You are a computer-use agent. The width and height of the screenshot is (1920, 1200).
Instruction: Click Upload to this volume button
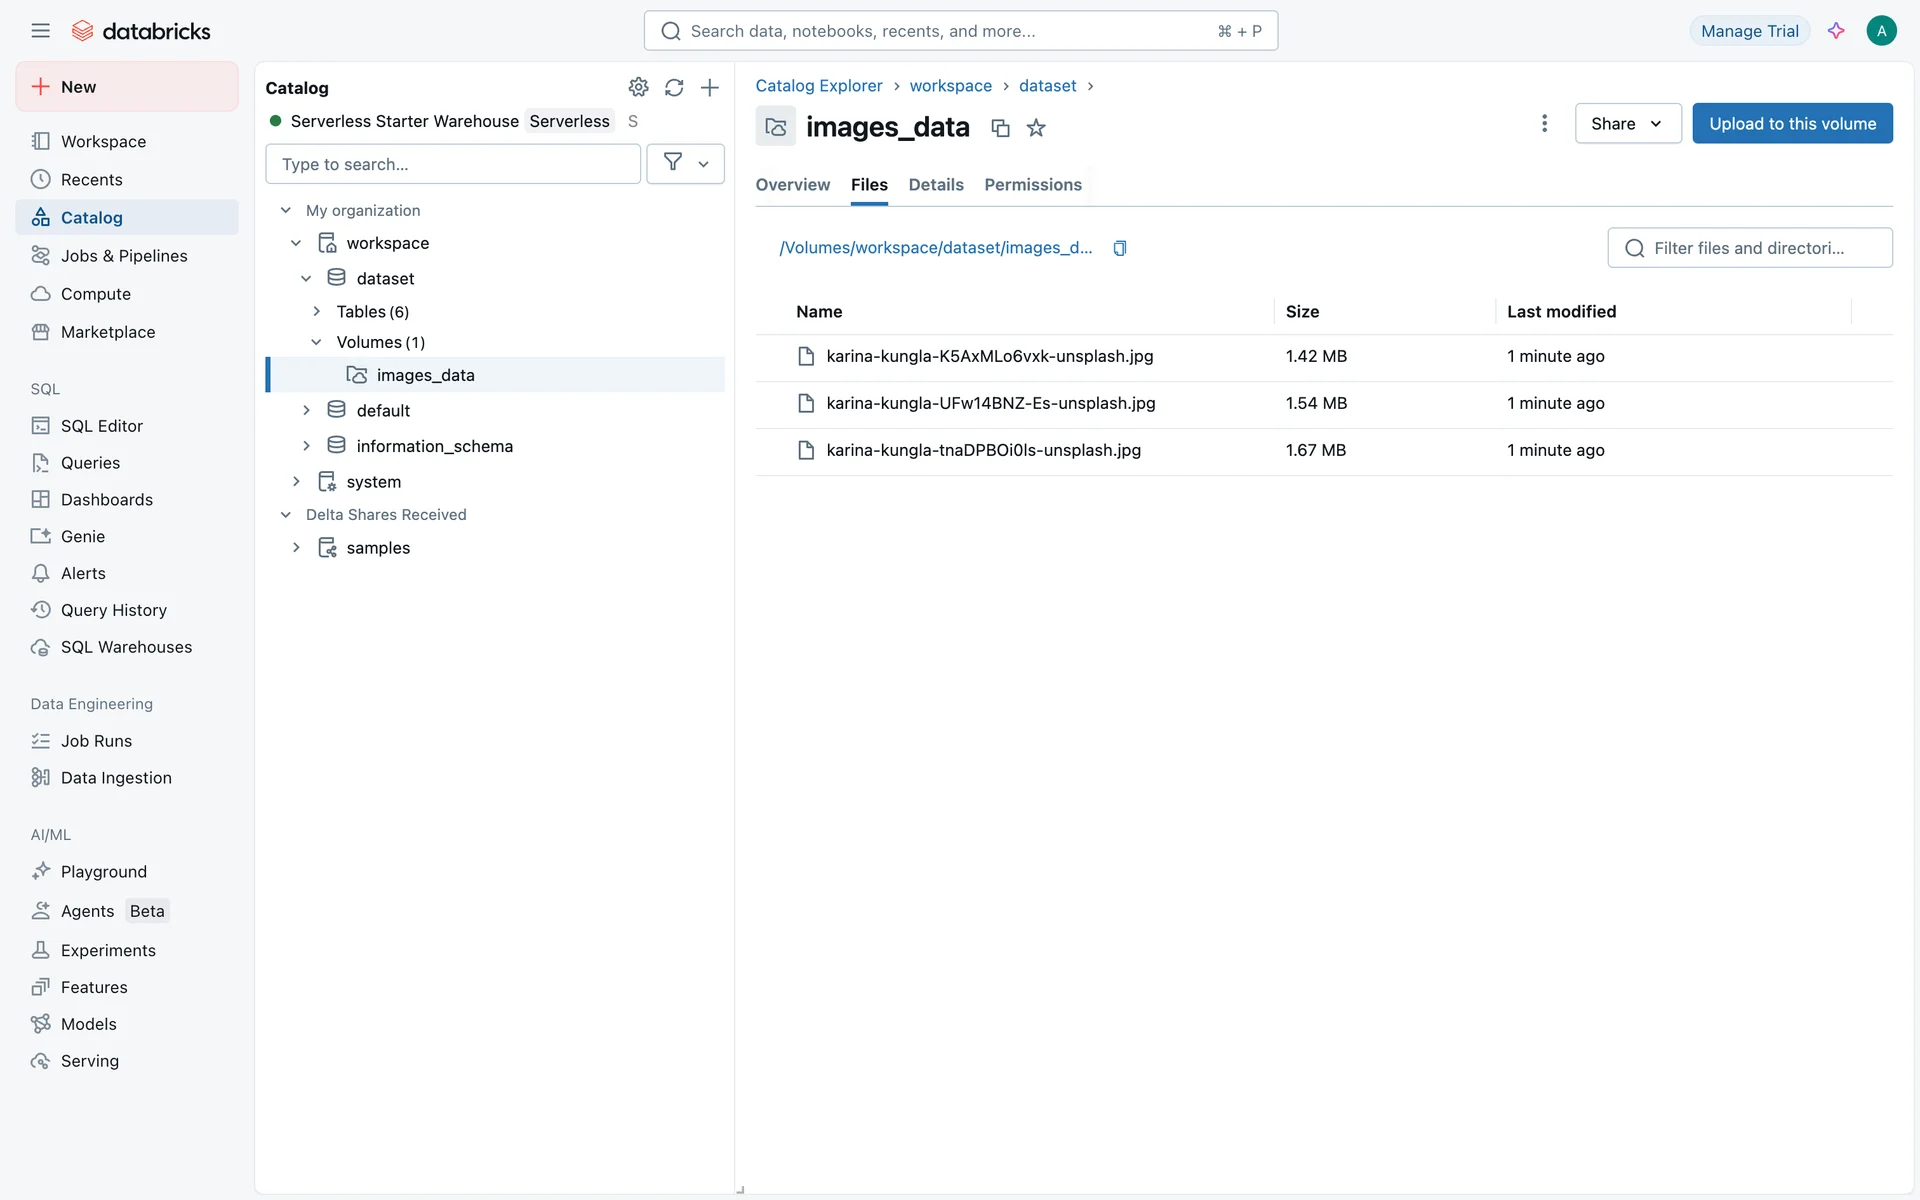pyautogui.click(x=1792, y=123)
